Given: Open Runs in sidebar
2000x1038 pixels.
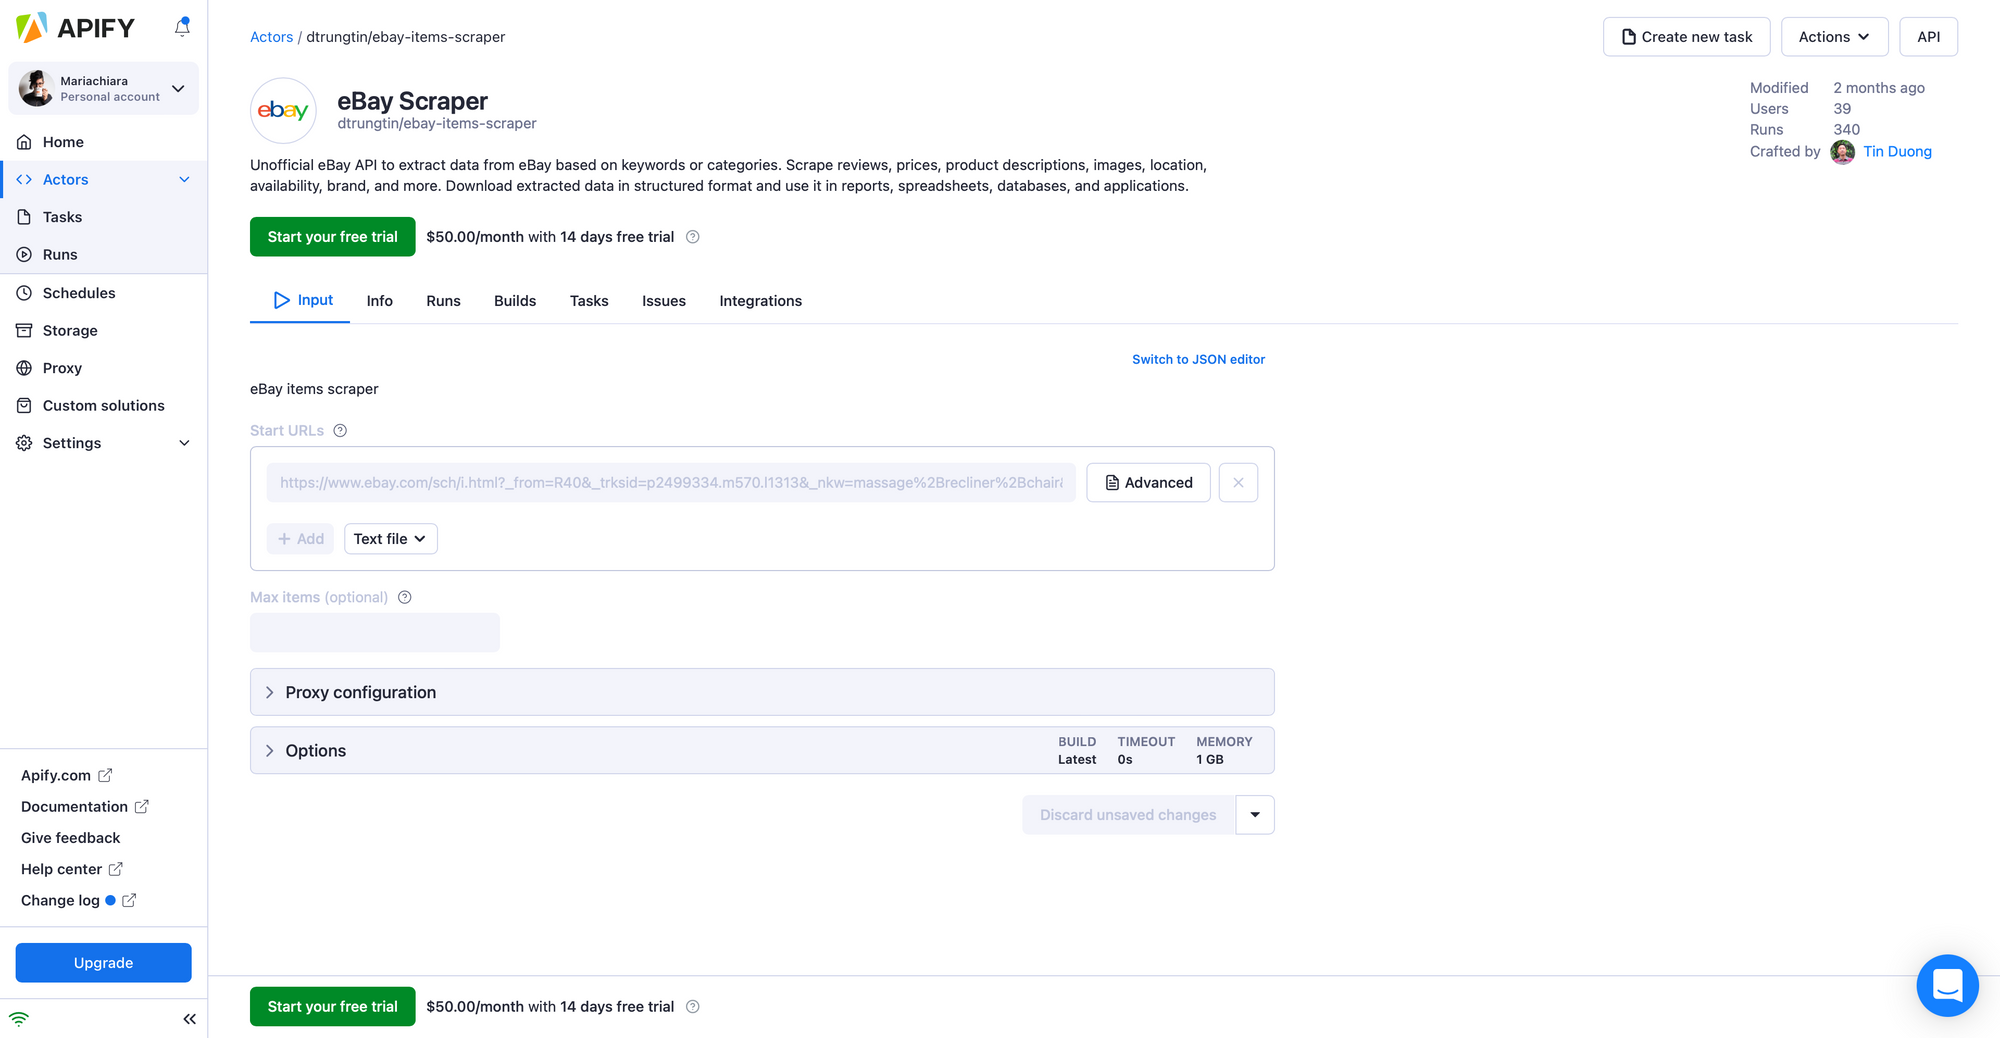Looking at the screenshot, I should (104, 254).
